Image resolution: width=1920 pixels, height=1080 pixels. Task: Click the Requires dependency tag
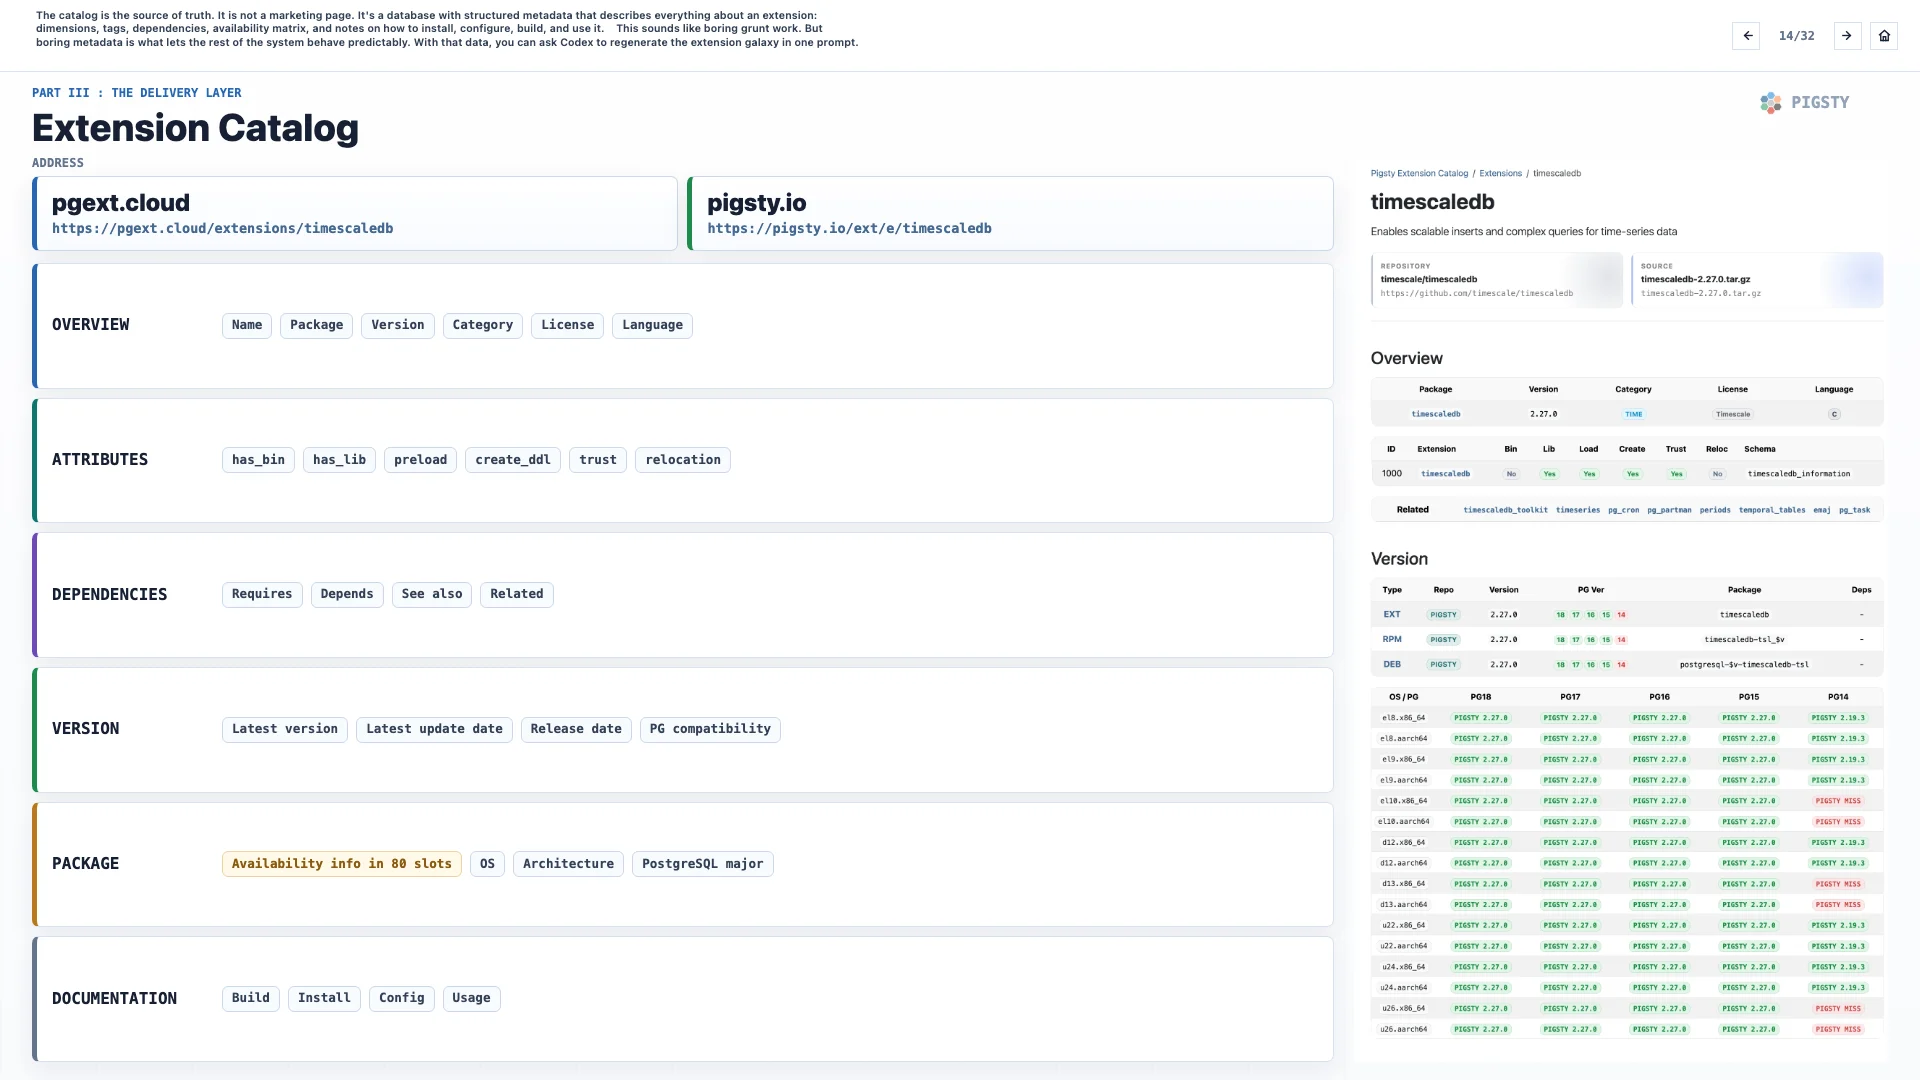(262, 594)
